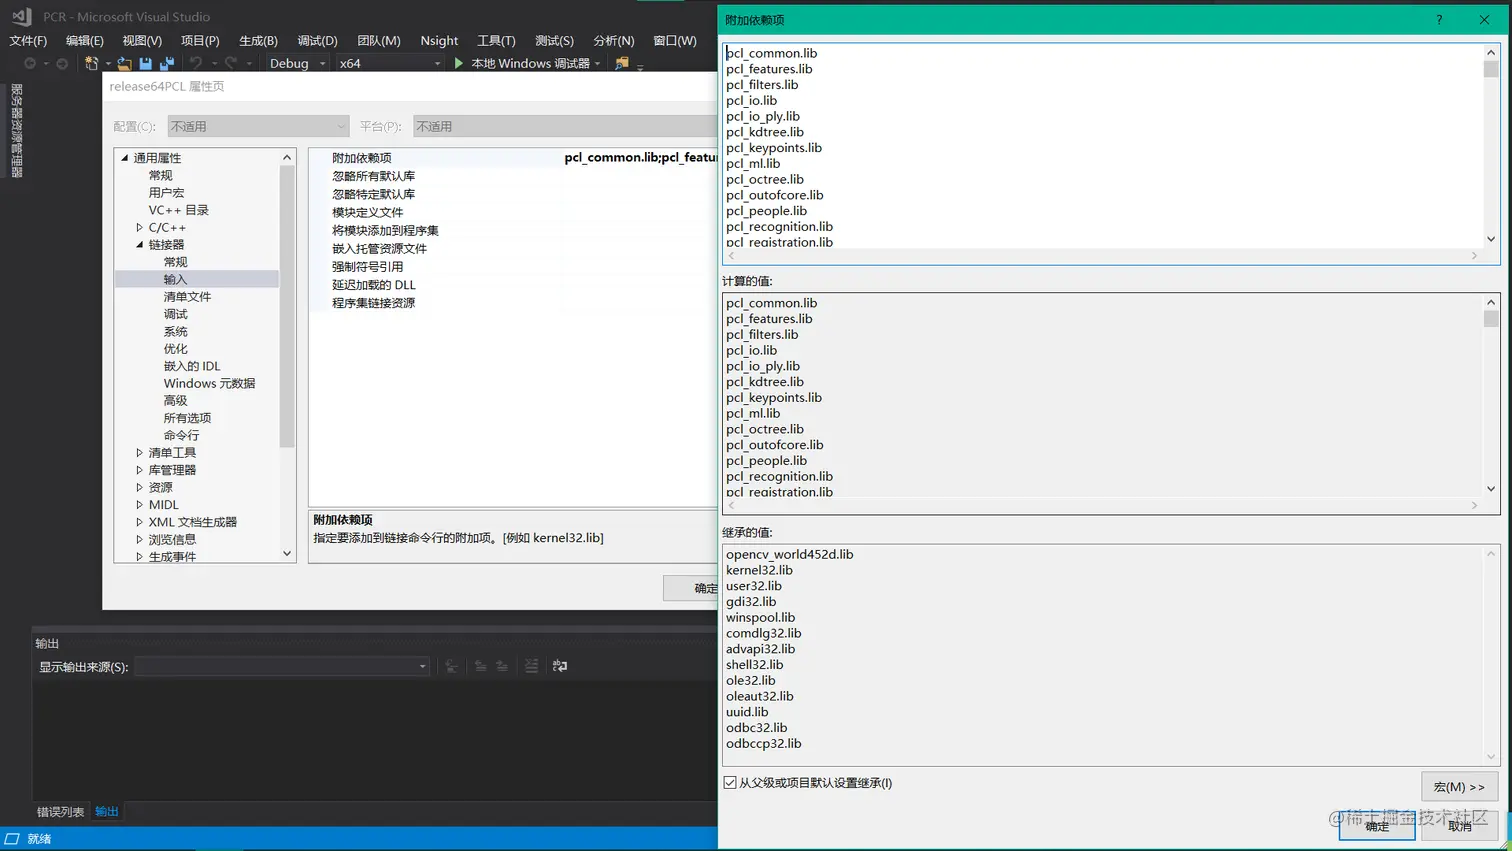Expand the XML 文档生成器 tree node
The height and width of the screenshot is (851, 1512).
pos(140,522)
